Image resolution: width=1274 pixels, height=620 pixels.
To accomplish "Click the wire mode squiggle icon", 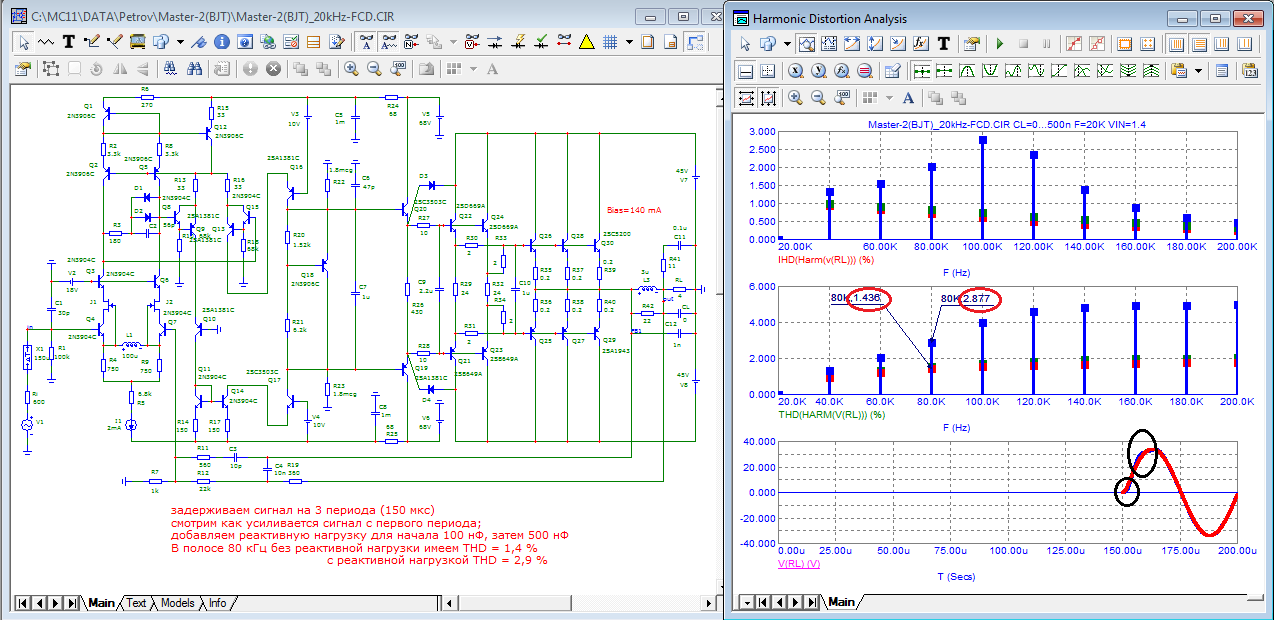I will tap(46, 42).
